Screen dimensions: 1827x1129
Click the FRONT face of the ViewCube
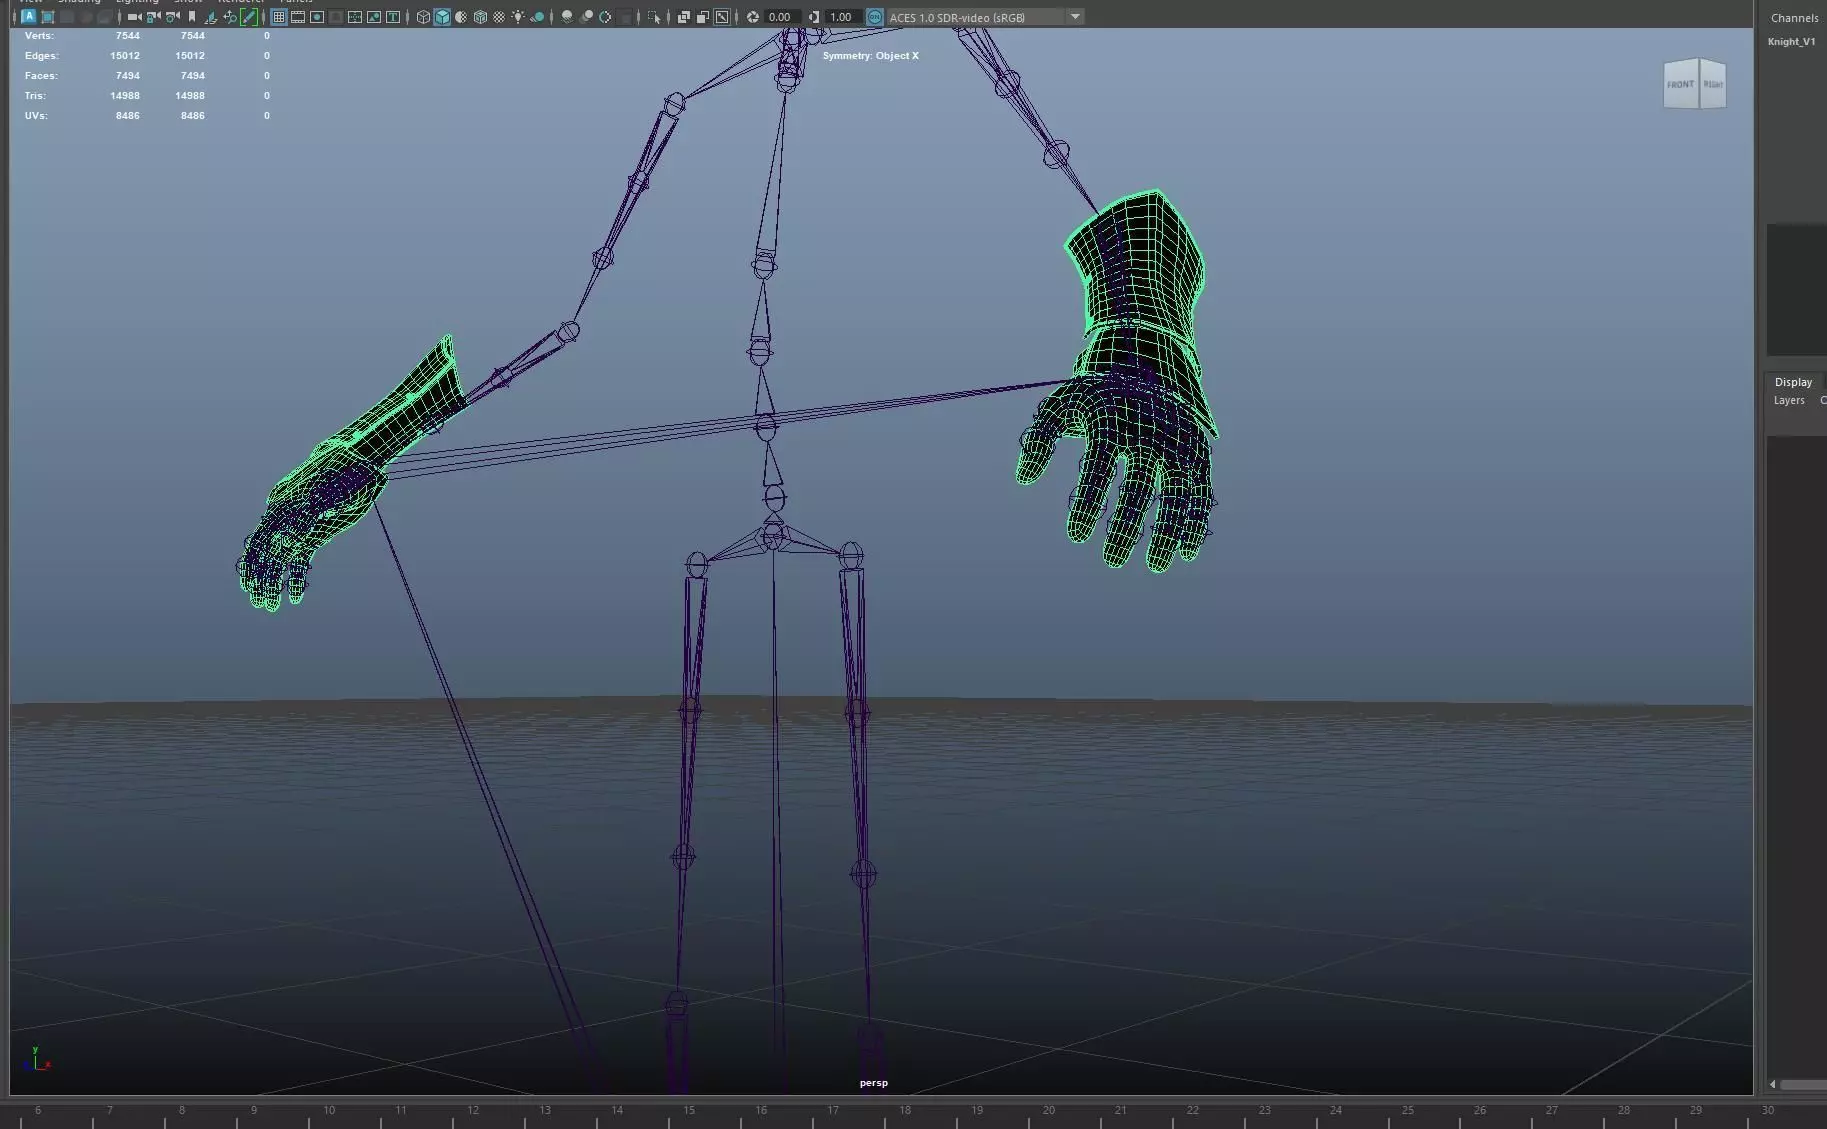tap(1680, 85)
